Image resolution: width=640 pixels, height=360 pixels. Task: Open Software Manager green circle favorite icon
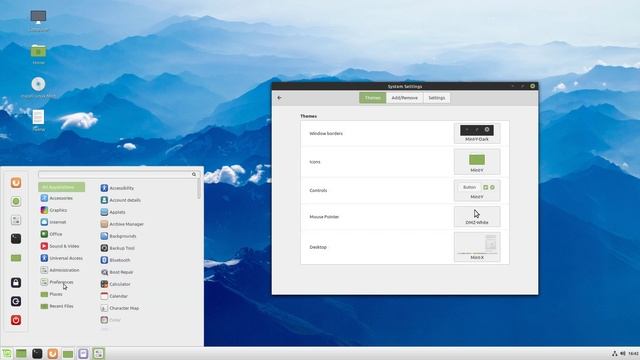pyautogui.click(x=16, y=201)
